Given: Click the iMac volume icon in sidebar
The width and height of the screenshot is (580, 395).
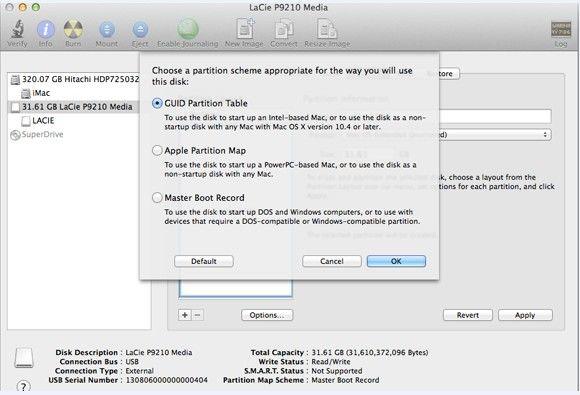Looking at the screenshot, I should pos(26,93).
